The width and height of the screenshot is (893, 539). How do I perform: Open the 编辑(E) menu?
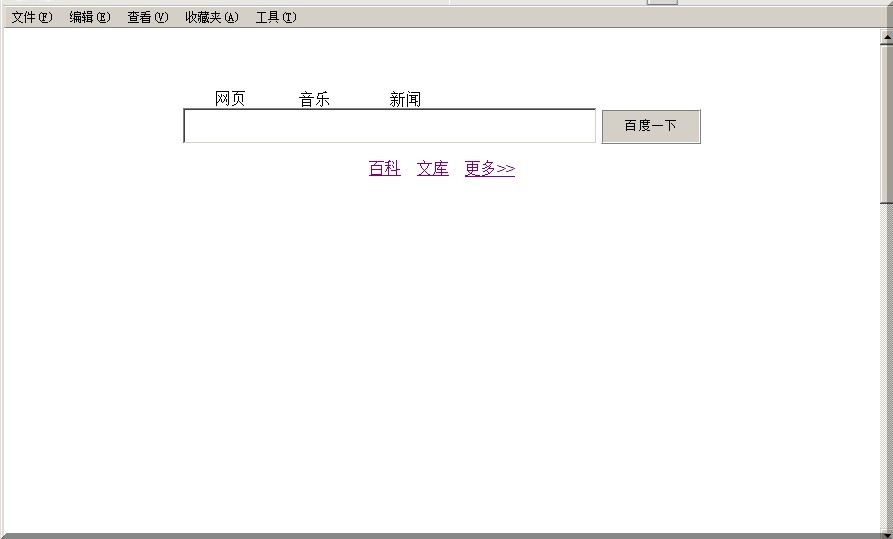point(89,17)
